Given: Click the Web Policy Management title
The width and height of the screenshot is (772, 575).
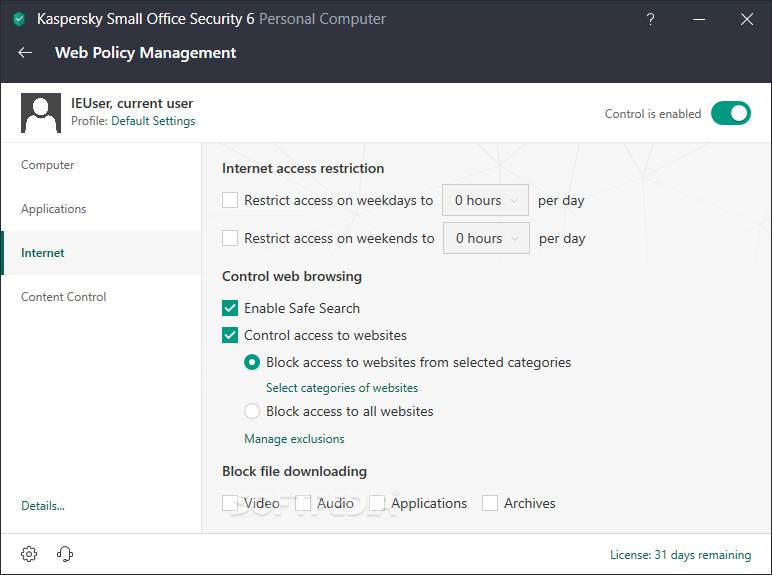Looking at the screenshot, I should coord(146,53).
